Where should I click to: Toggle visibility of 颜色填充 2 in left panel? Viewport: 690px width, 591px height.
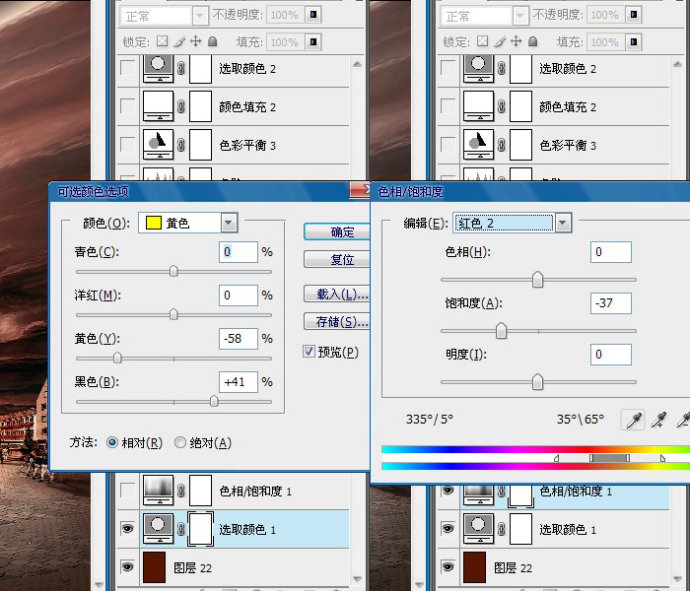[128, 106]
